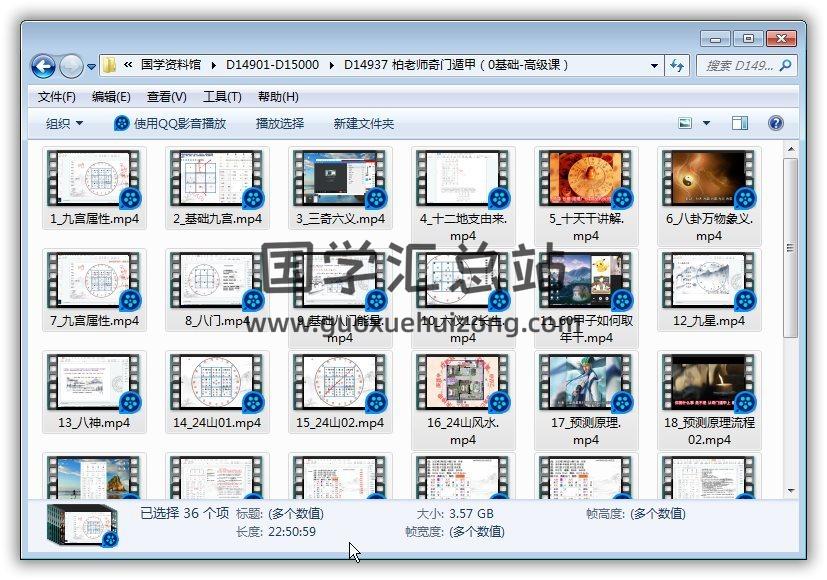Open the help question mark icon
Image resolution: width=827 pixels, height=580 pixels.
click(775, 123)
